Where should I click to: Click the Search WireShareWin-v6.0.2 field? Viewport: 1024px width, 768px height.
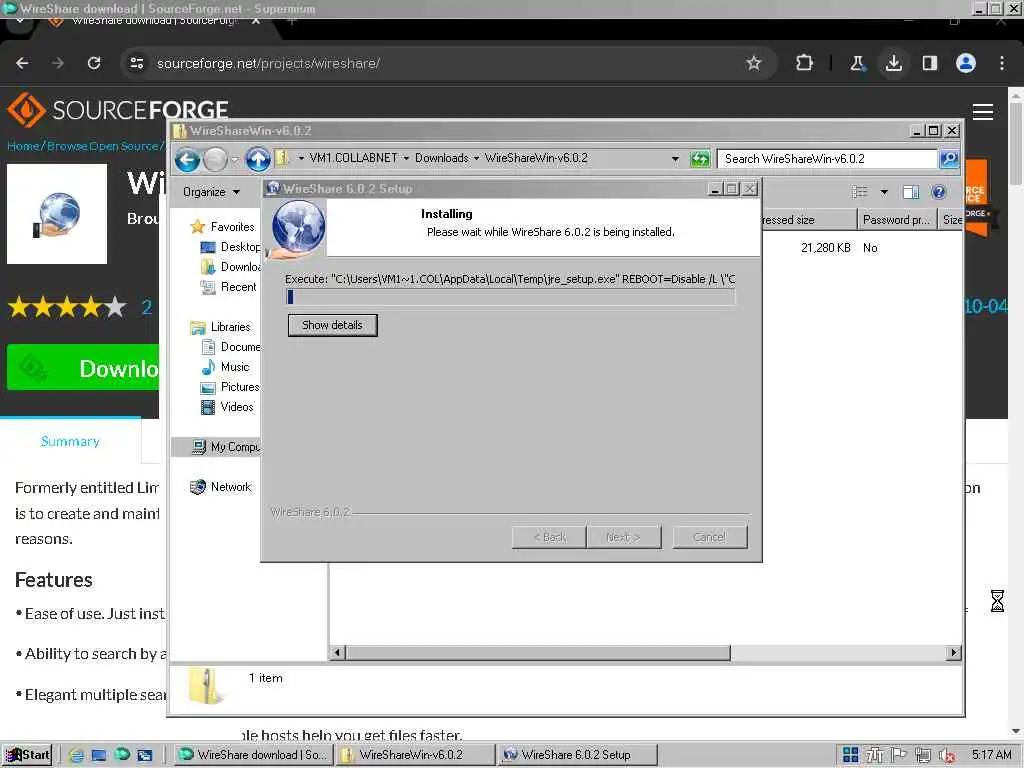tap(827, 159)
